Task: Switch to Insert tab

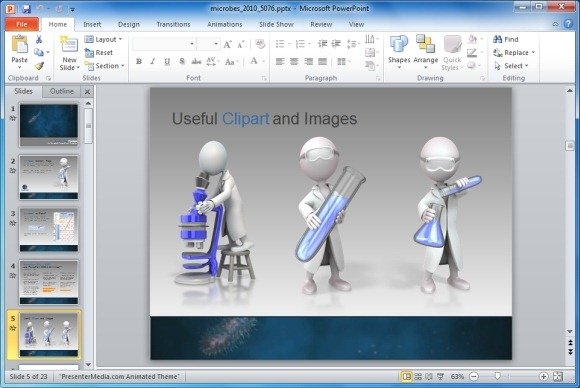Action: (92, 24)
